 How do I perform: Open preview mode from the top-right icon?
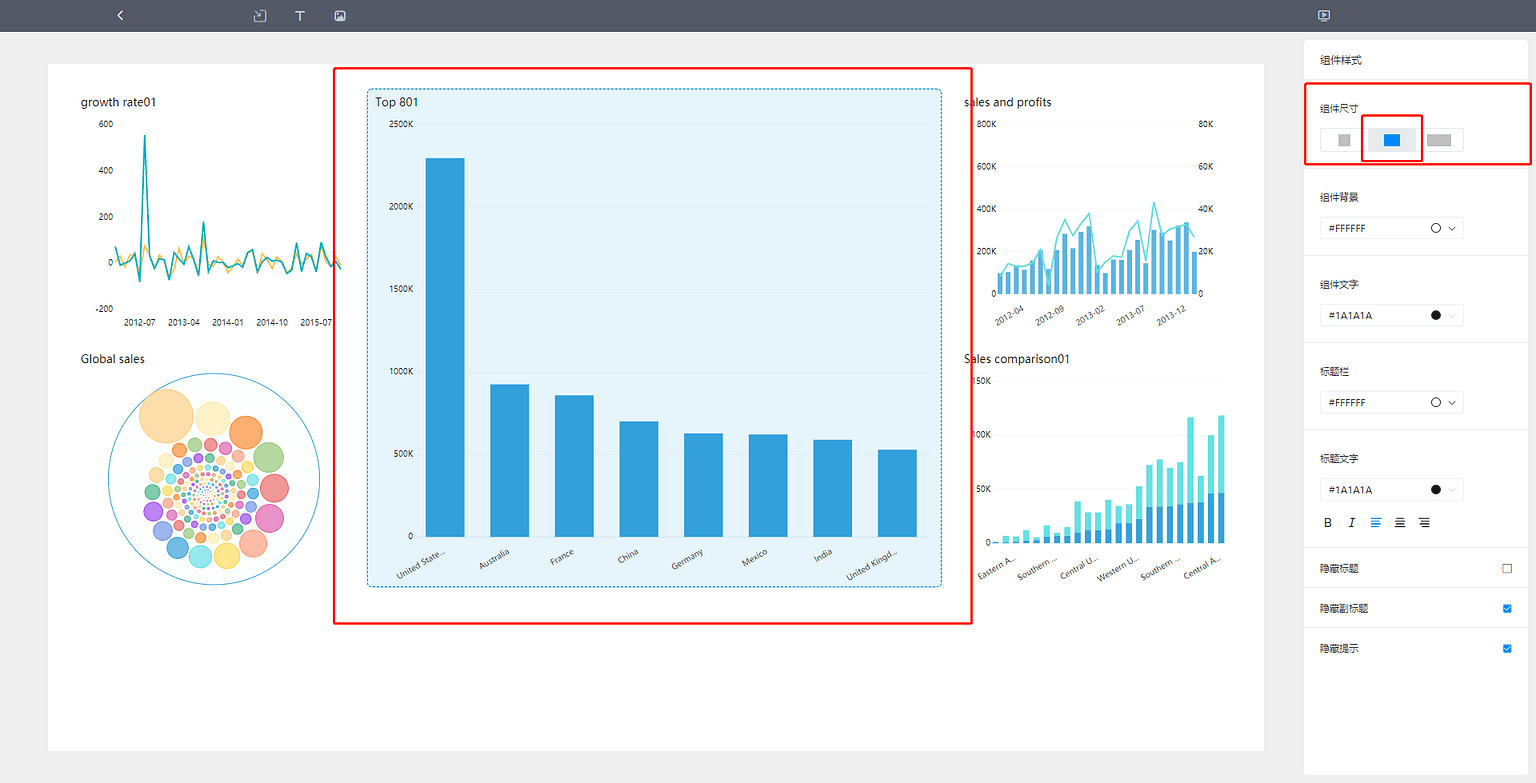coord(1324,16)
